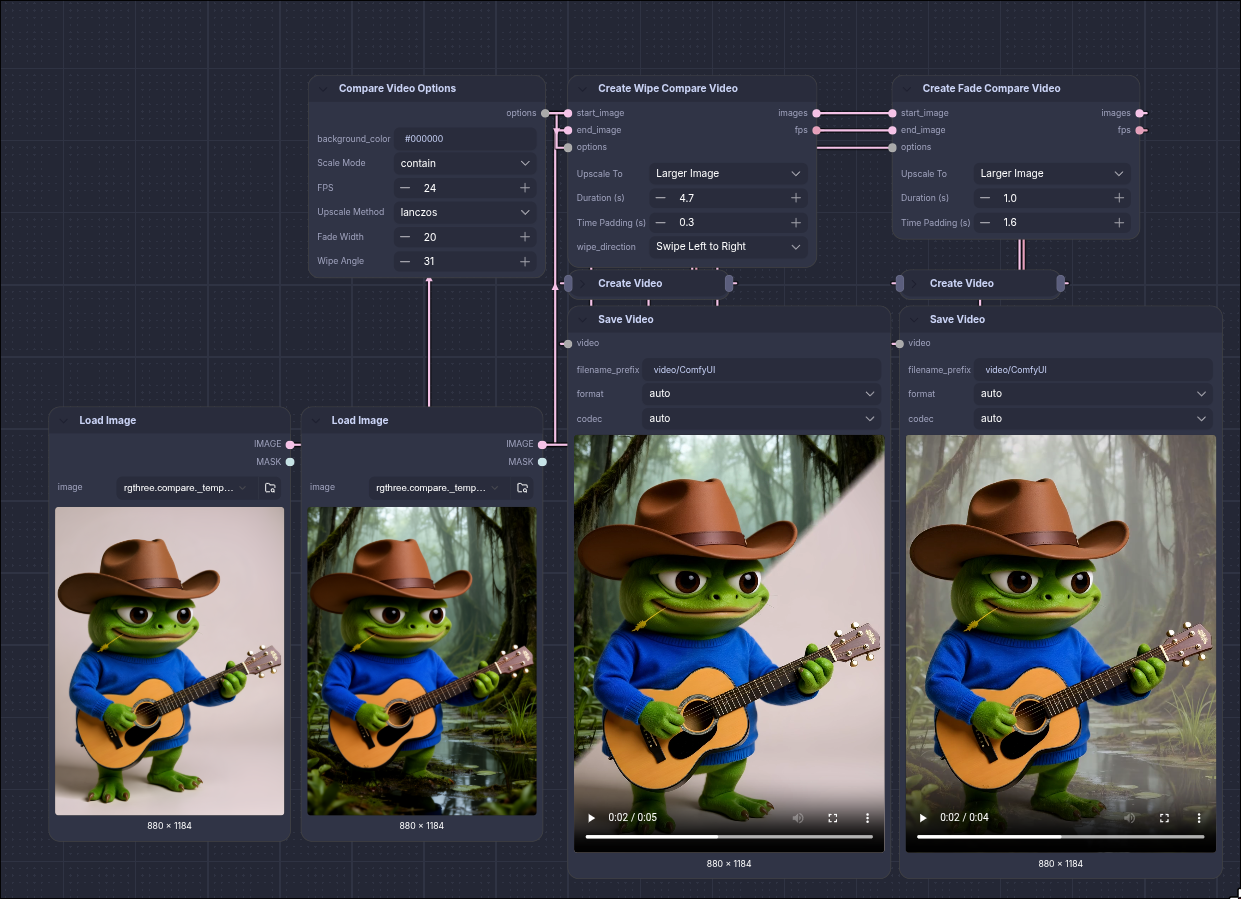The height and width of the screenshot is (899, 1241).
Task: Open codec dropdown in right Save Video
Action: (1093, 419)
